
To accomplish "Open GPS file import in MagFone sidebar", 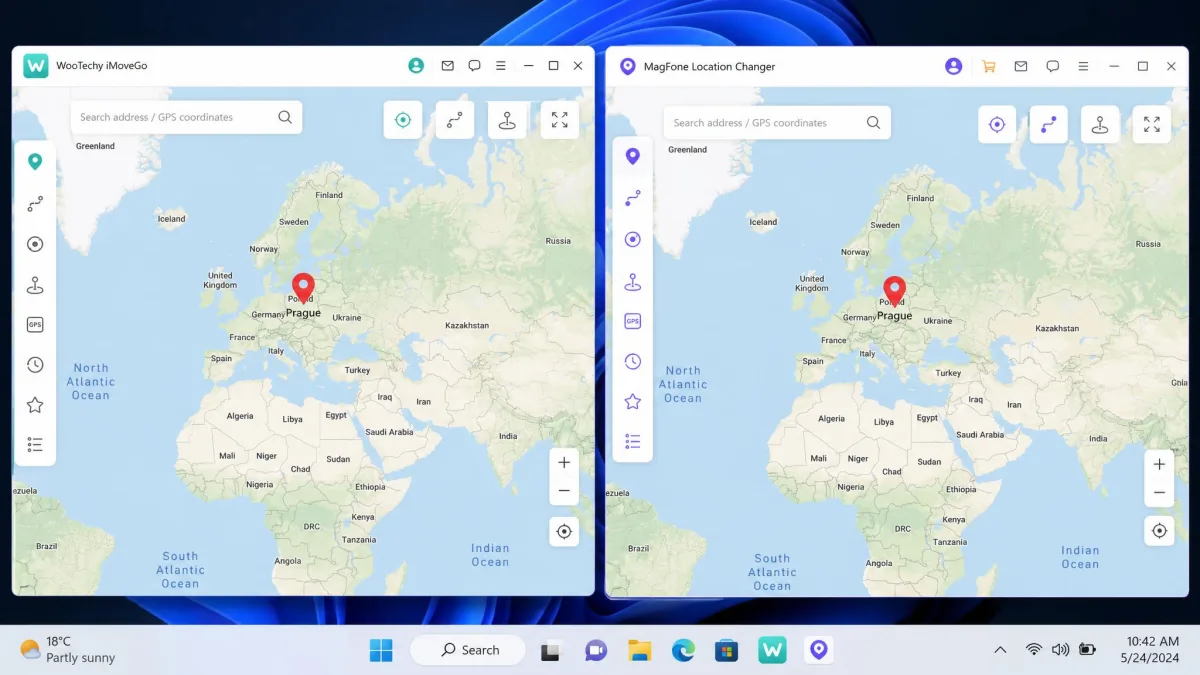I will pyautogui.click(x=632, y=321).
